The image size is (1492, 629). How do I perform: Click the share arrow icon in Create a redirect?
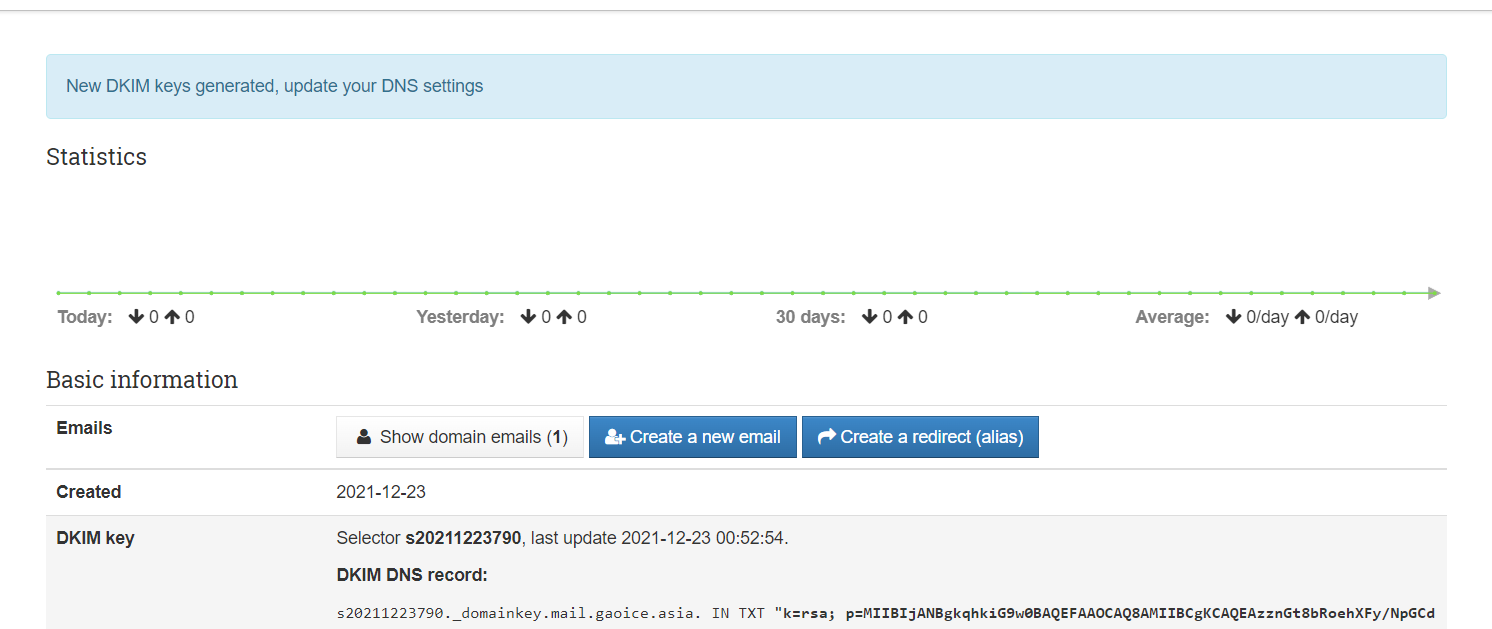coord(827,437)
